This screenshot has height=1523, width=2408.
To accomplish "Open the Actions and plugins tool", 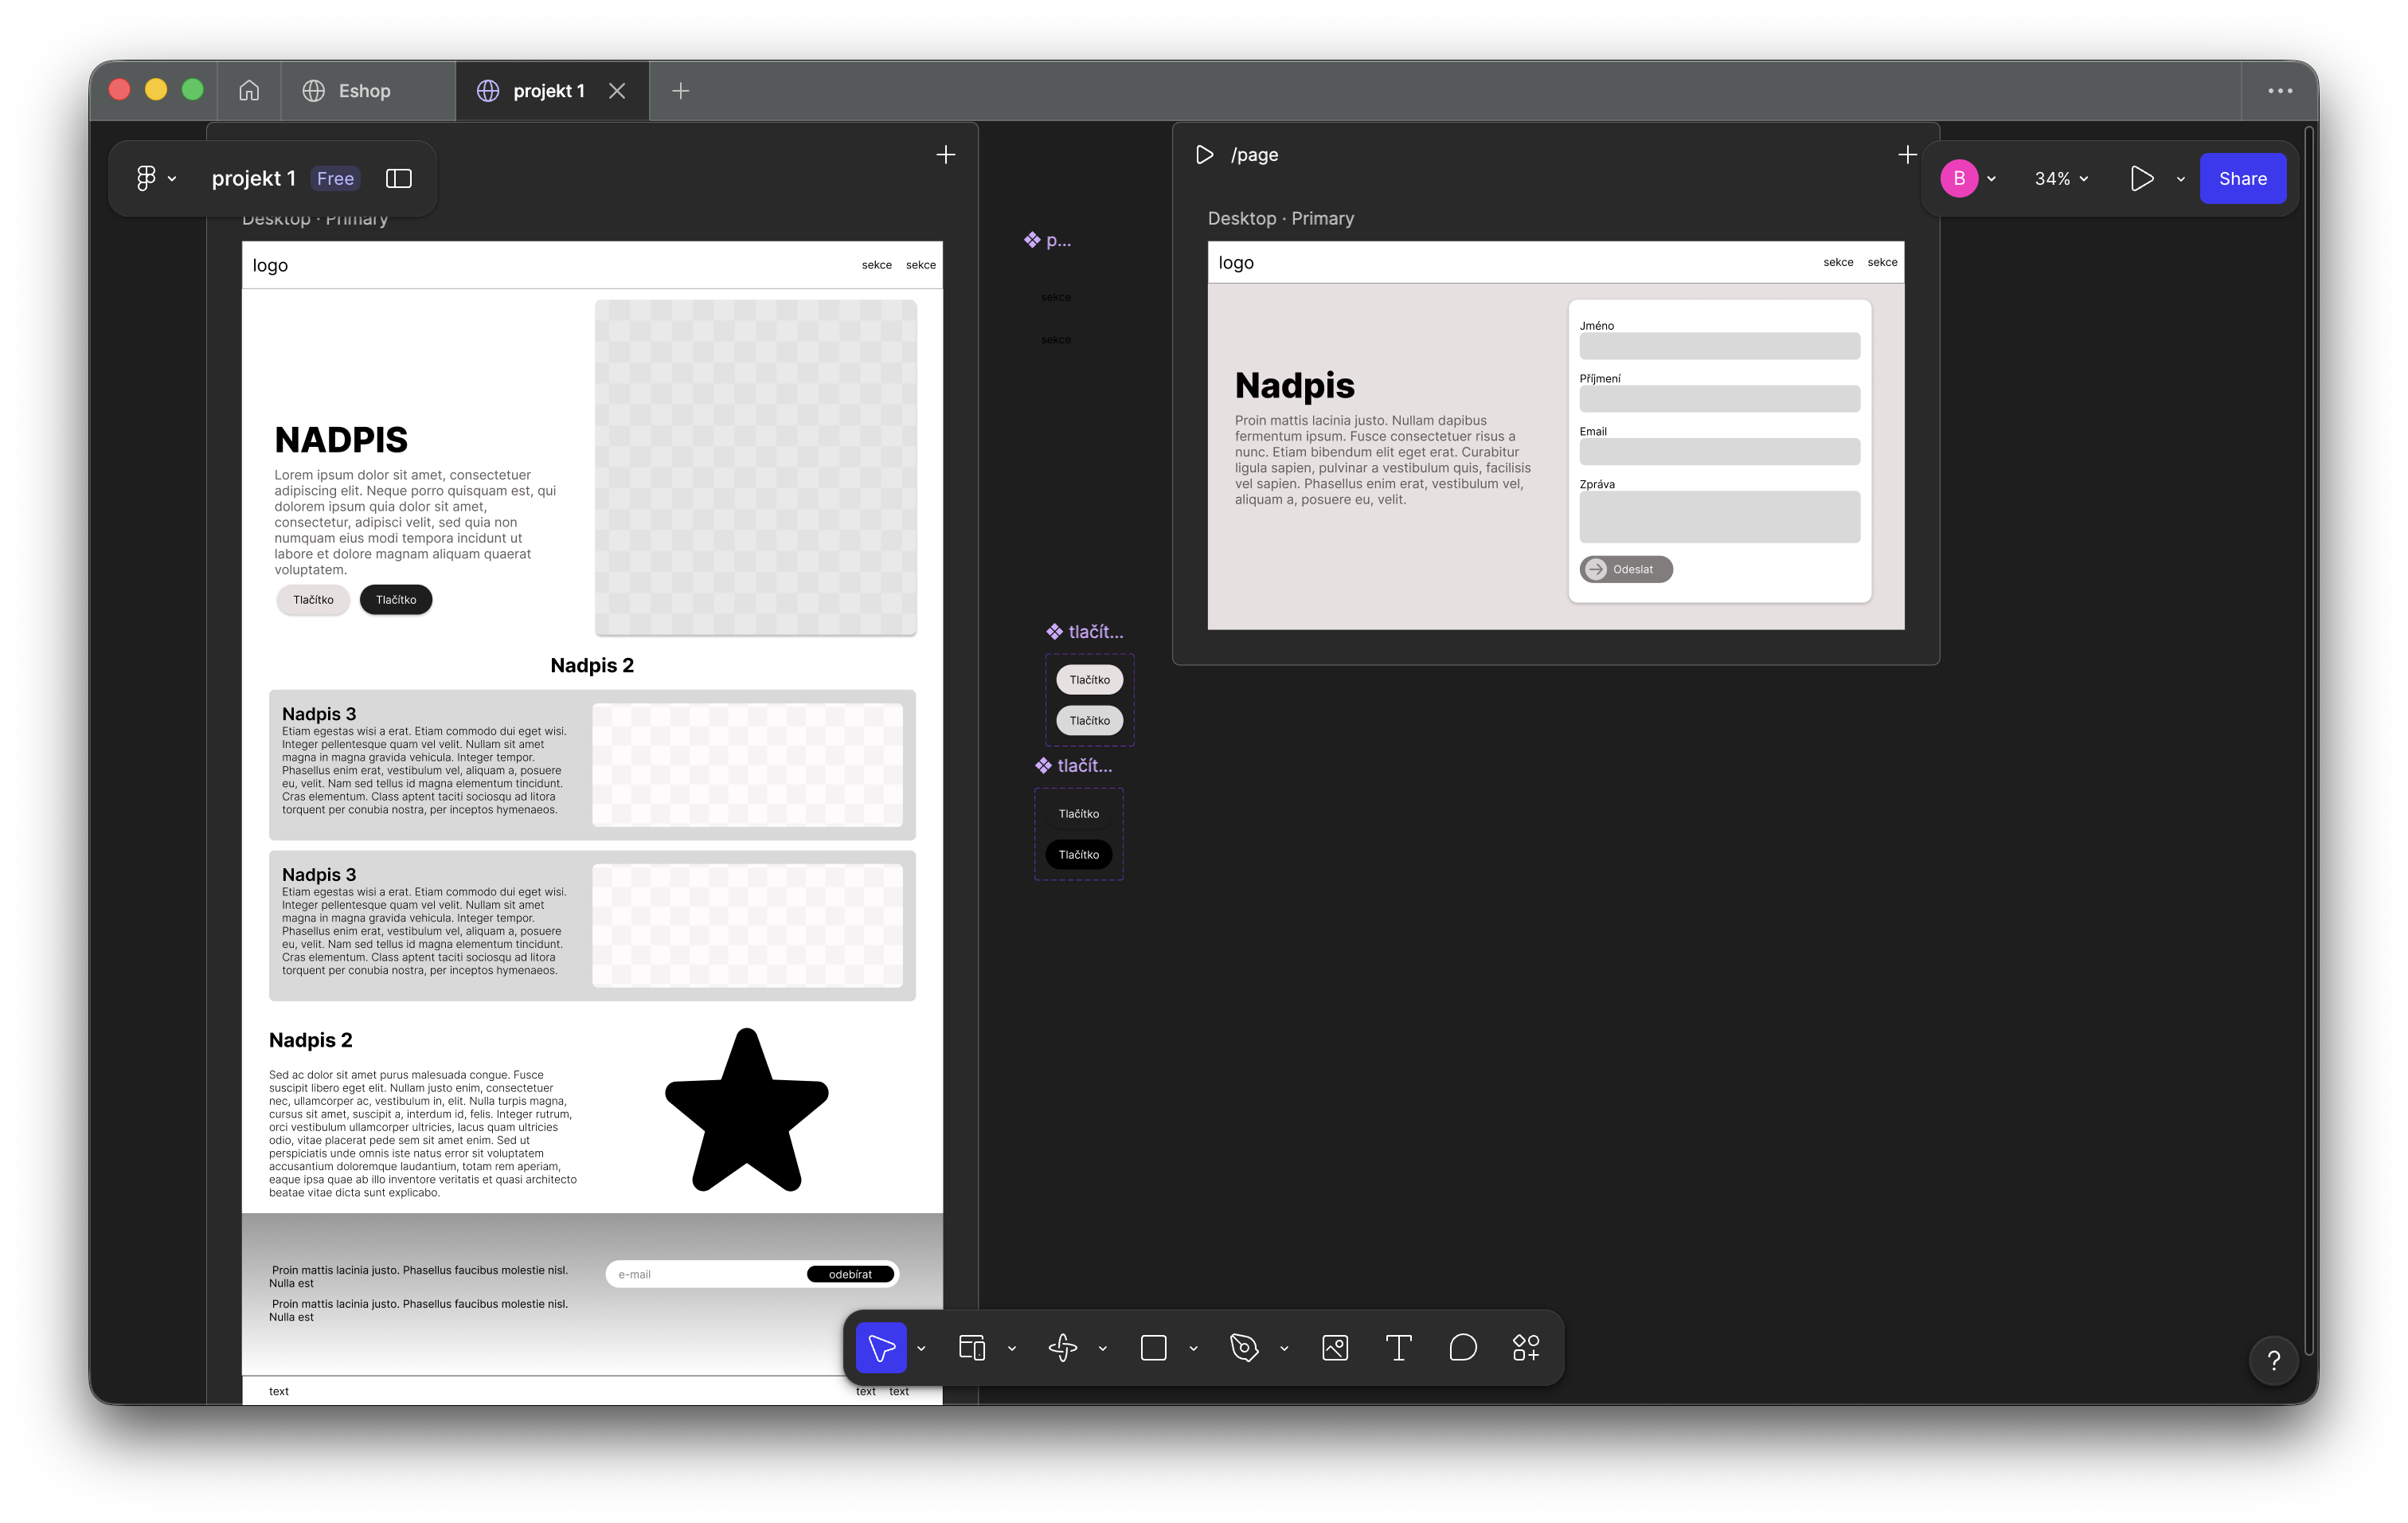I will tap(1526, 1347).
